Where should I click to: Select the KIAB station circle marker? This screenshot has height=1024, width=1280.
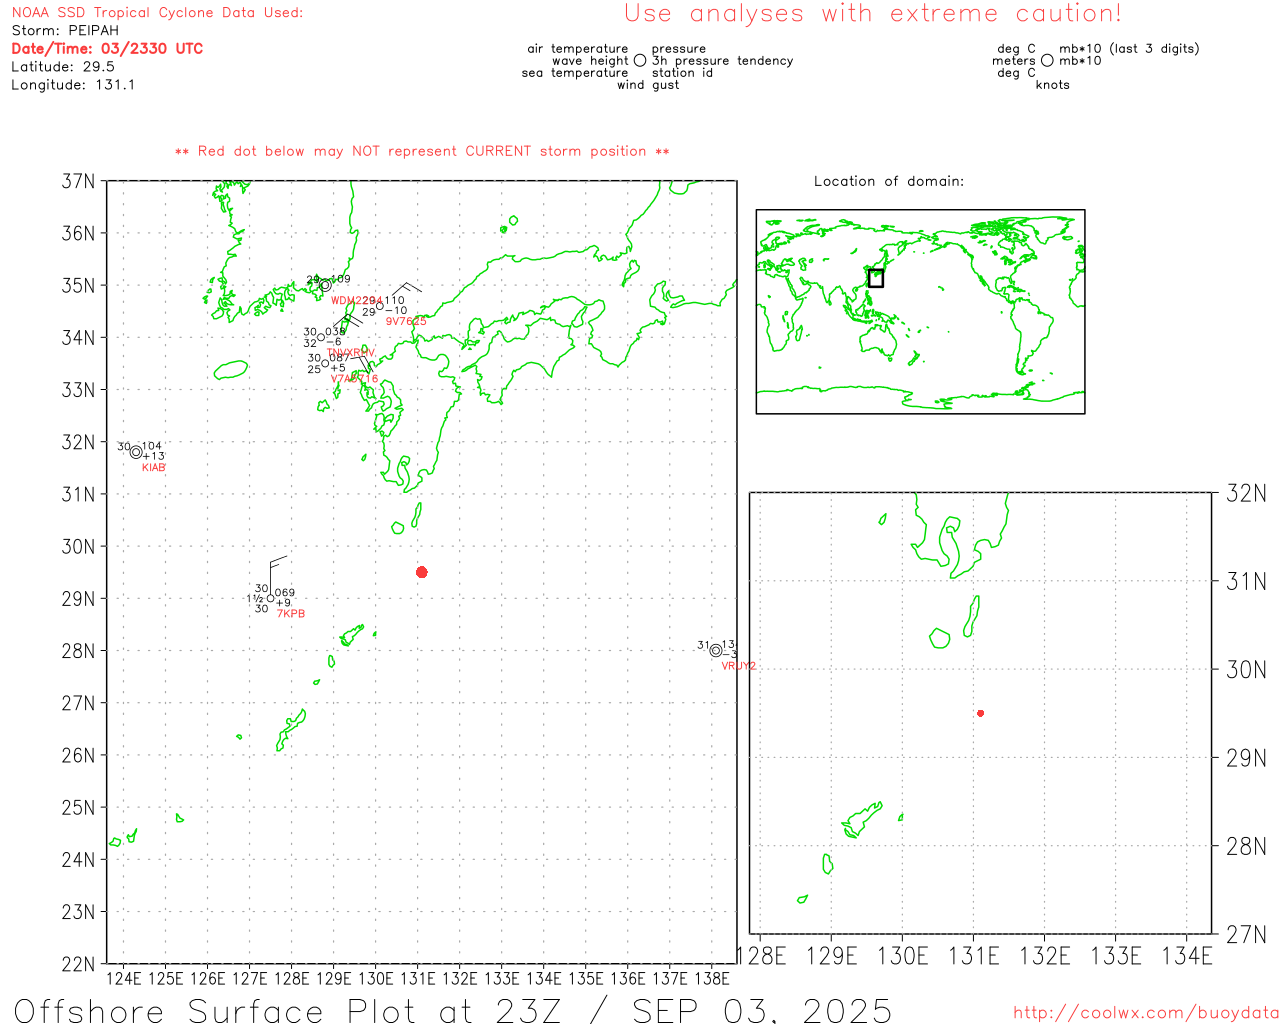(136, 452)
